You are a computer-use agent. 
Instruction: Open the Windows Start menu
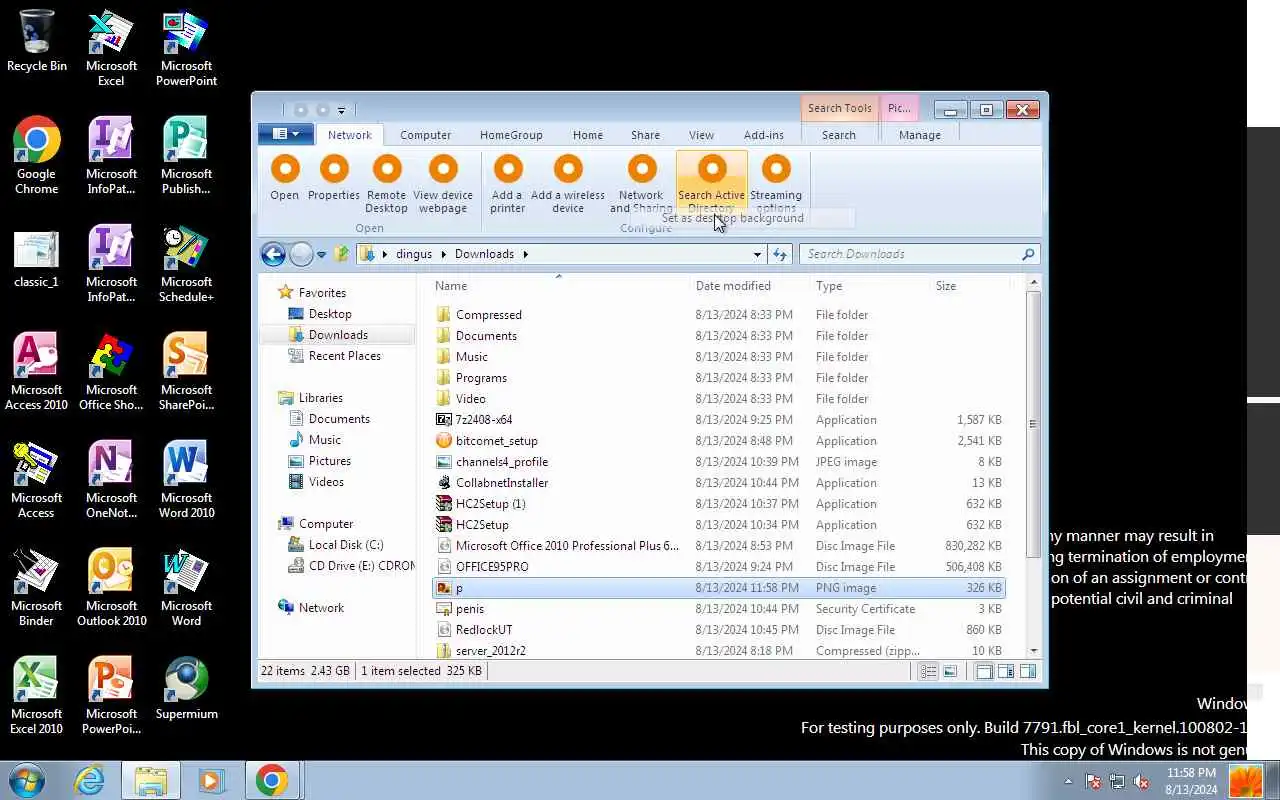pos(27,780)
